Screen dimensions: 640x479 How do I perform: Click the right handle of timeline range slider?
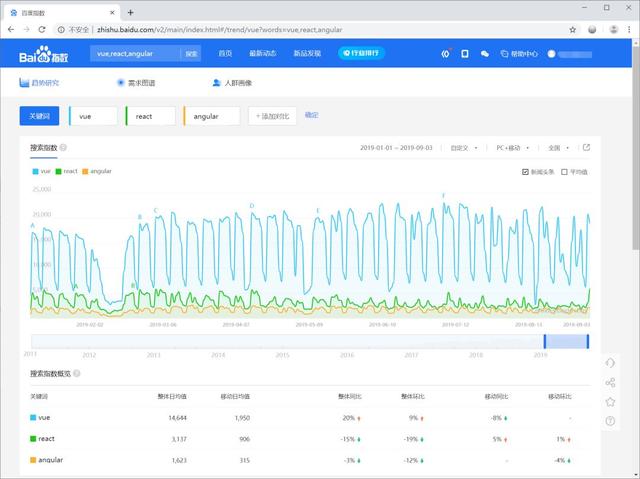coord(588,342)
